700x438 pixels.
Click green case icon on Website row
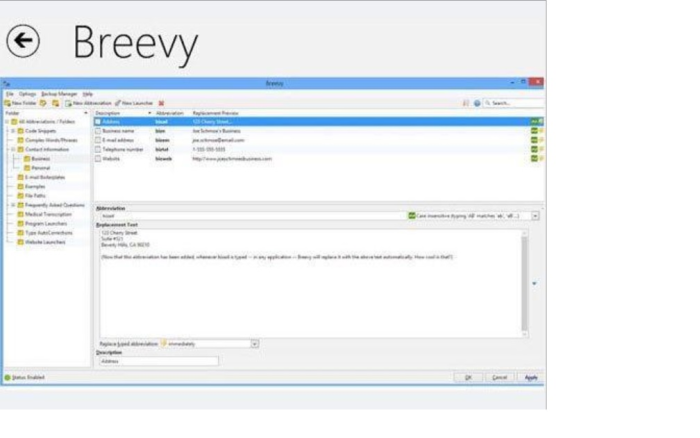click(x=534, y=159)
